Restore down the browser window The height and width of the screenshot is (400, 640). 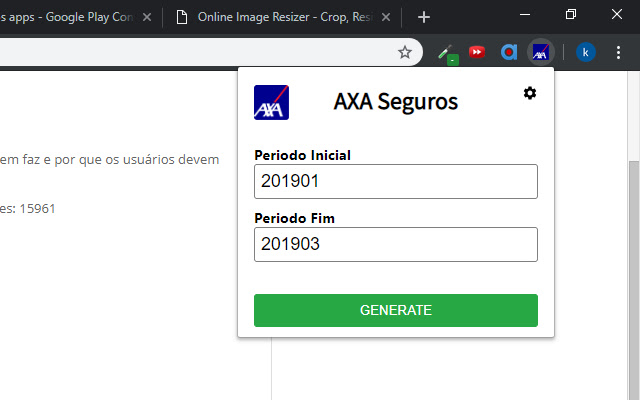pos(571,15)
